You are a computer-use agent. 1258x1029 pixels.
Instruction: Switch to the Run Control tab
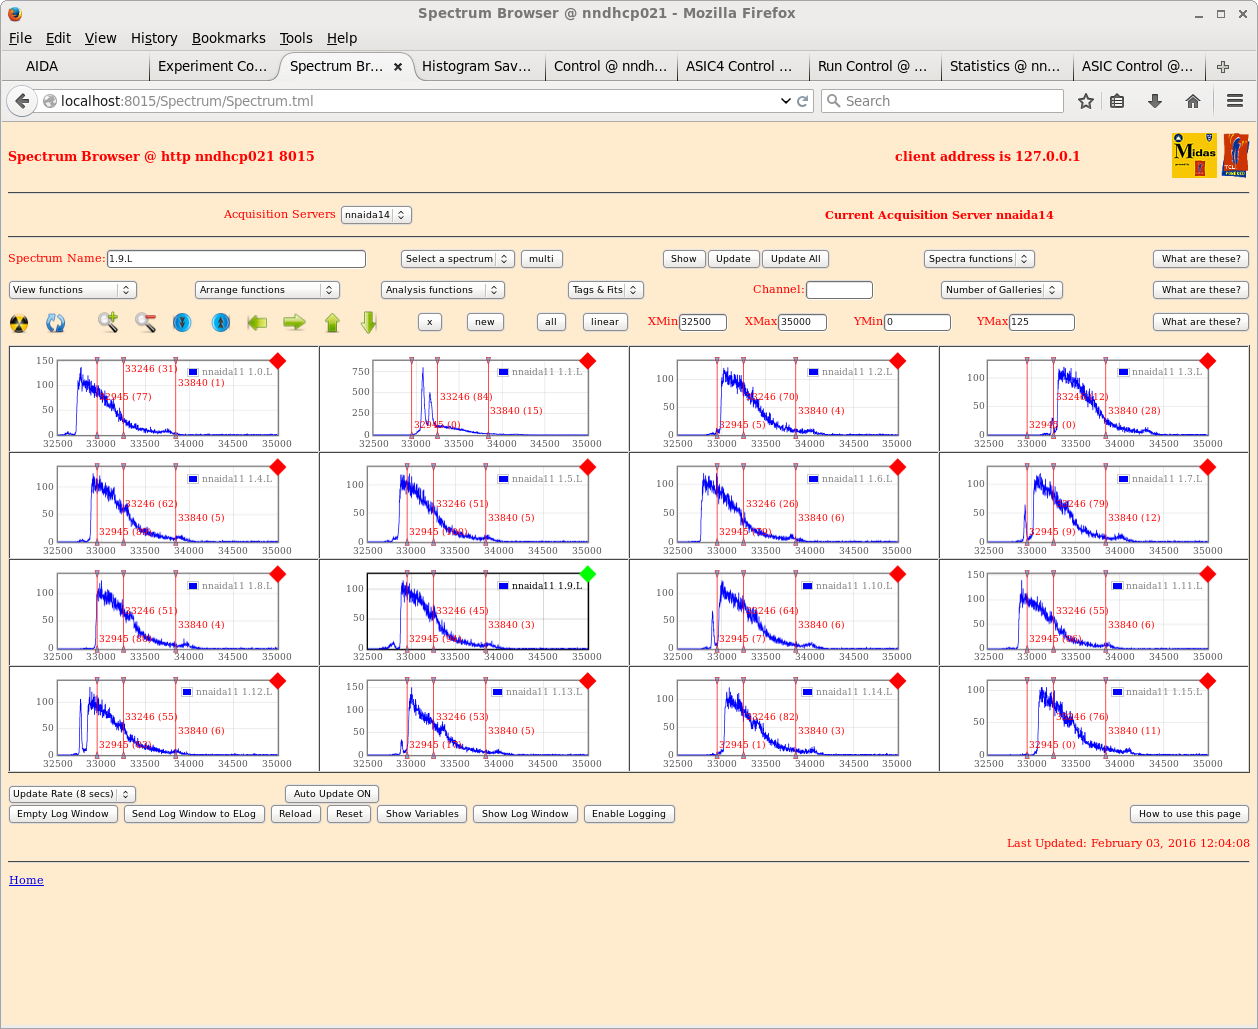coord(874,67)
